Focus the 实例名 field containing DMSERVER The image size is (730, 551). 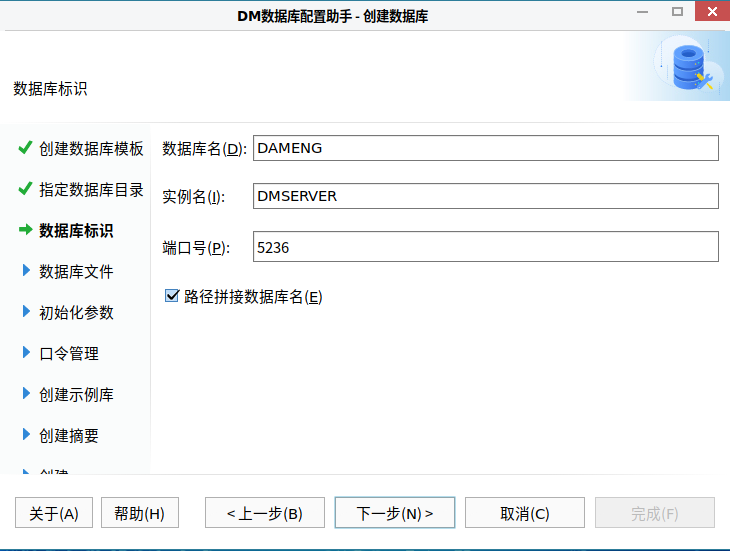(486, 196)
